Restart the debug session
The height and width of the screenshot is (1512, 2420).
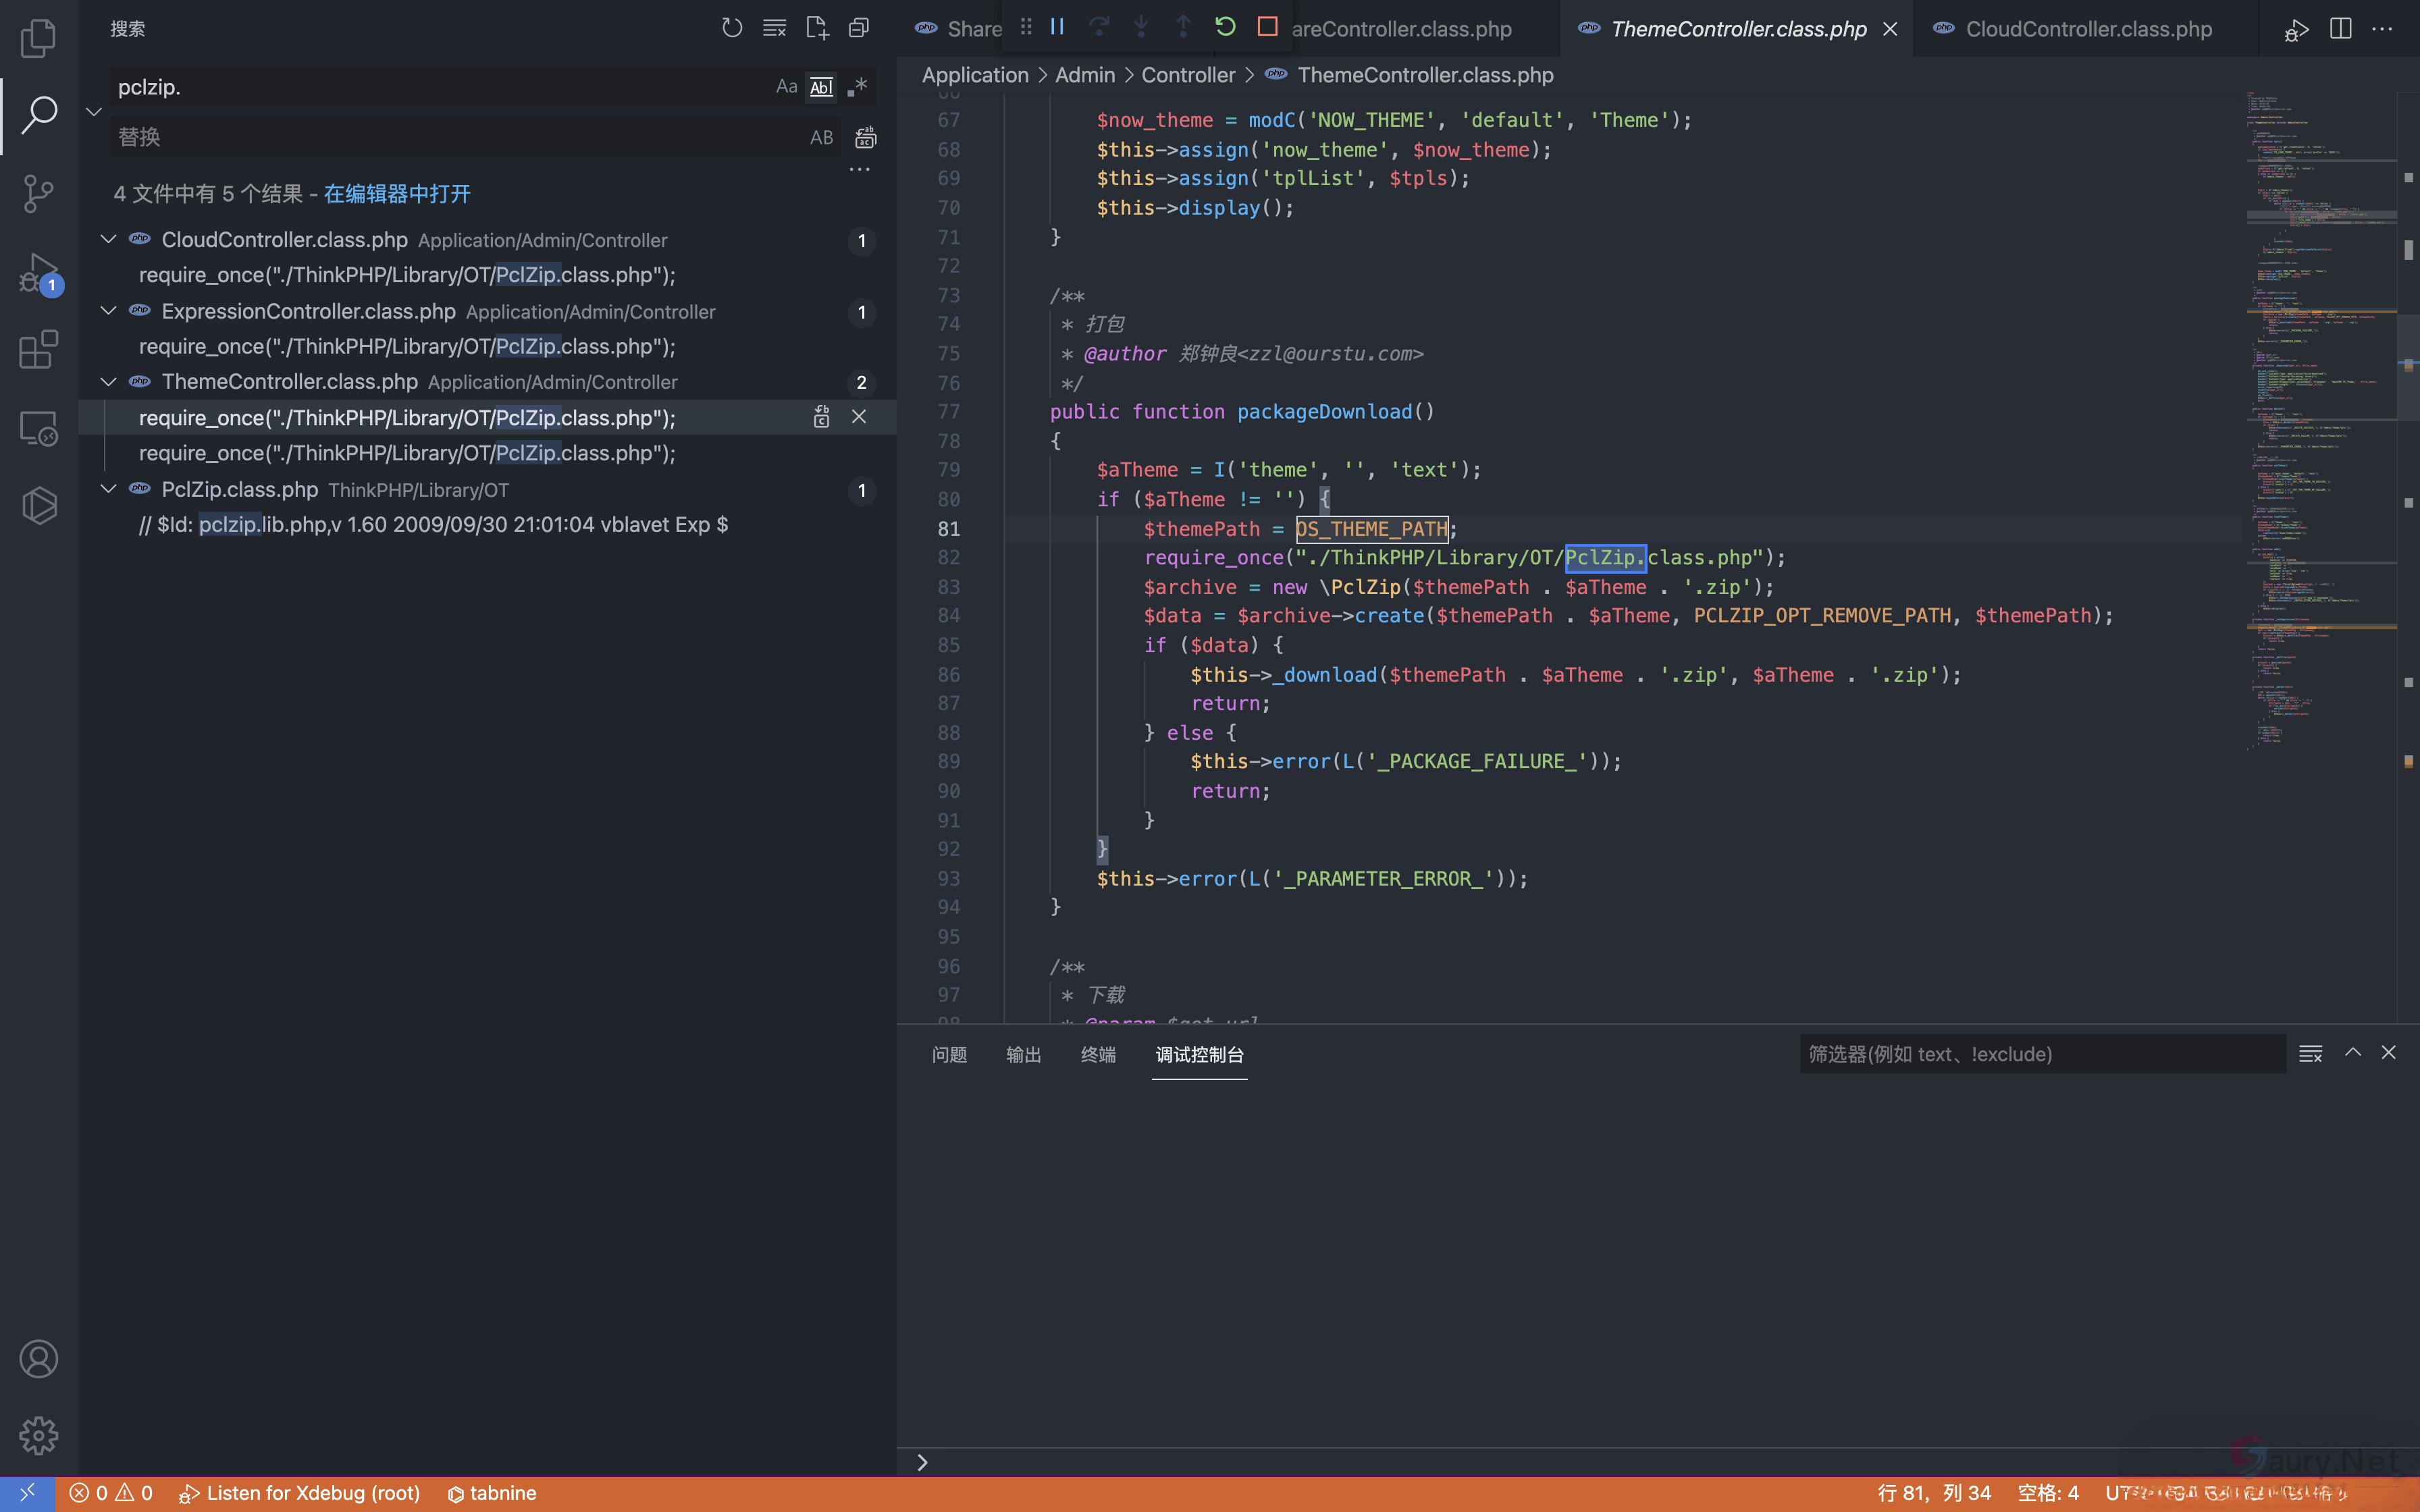point(1225,27)
